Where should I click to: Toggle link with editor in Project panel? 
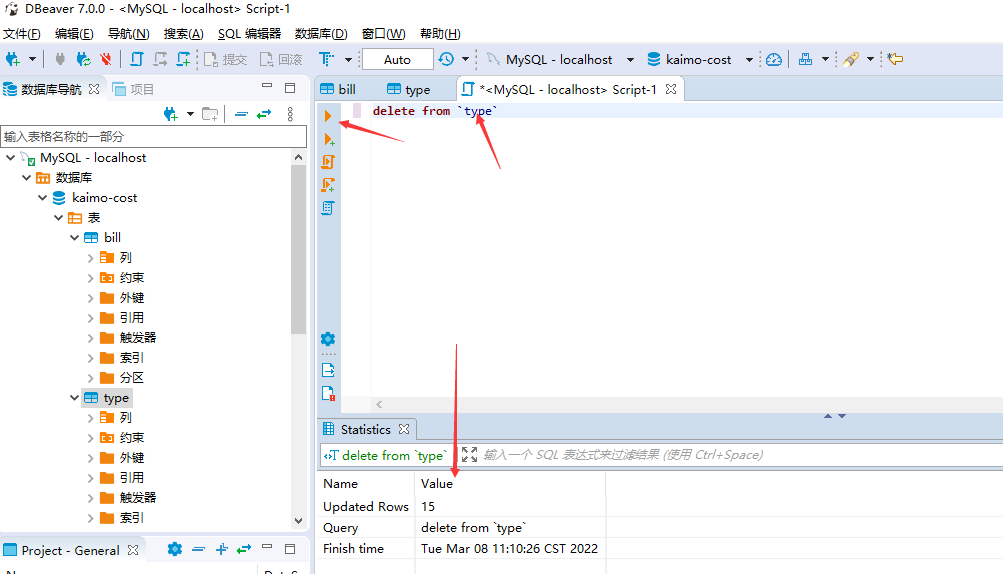click(x=244, y=549)
